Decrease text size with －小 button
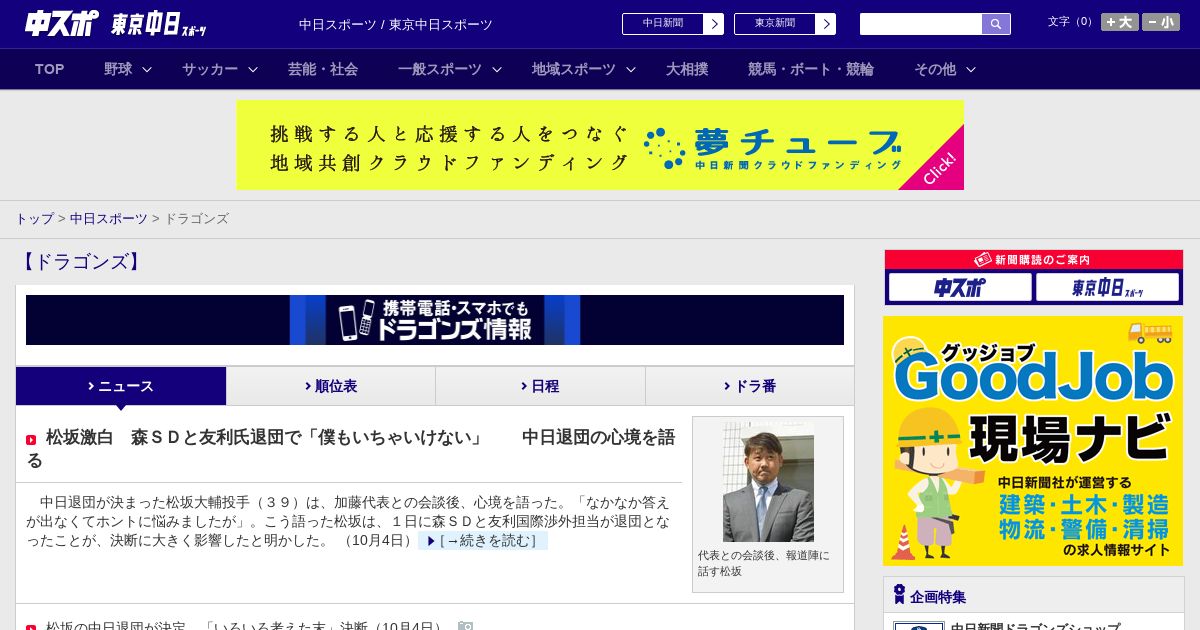The height and width of the screenshot is (630, 1200). [x=1161, y=22]
